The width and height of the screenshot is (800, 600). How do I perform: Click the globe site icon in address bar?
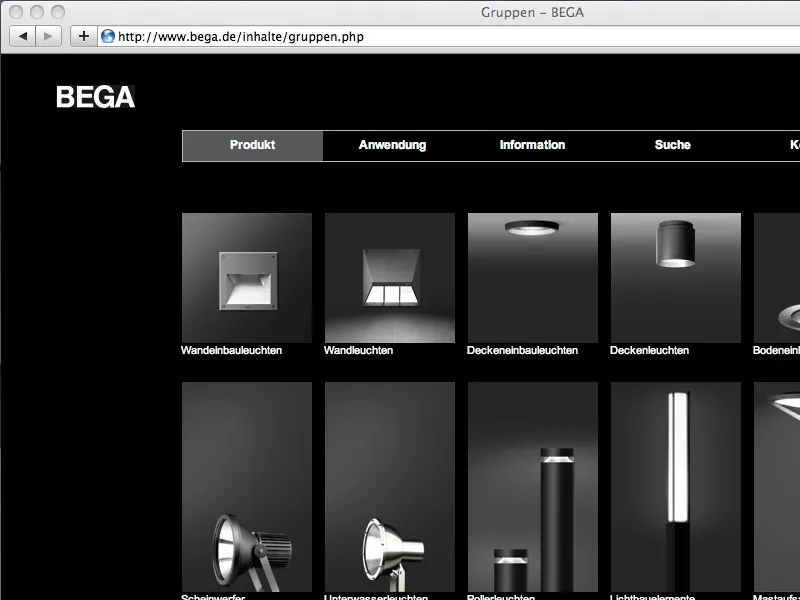coord(108,36)
